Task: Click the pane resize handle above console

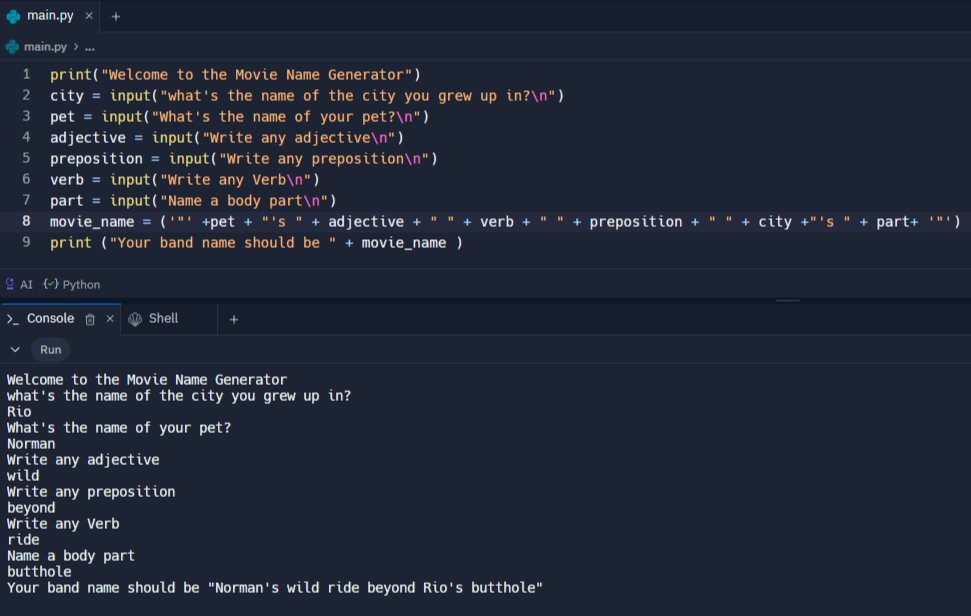Action: (x=788, y=300)
